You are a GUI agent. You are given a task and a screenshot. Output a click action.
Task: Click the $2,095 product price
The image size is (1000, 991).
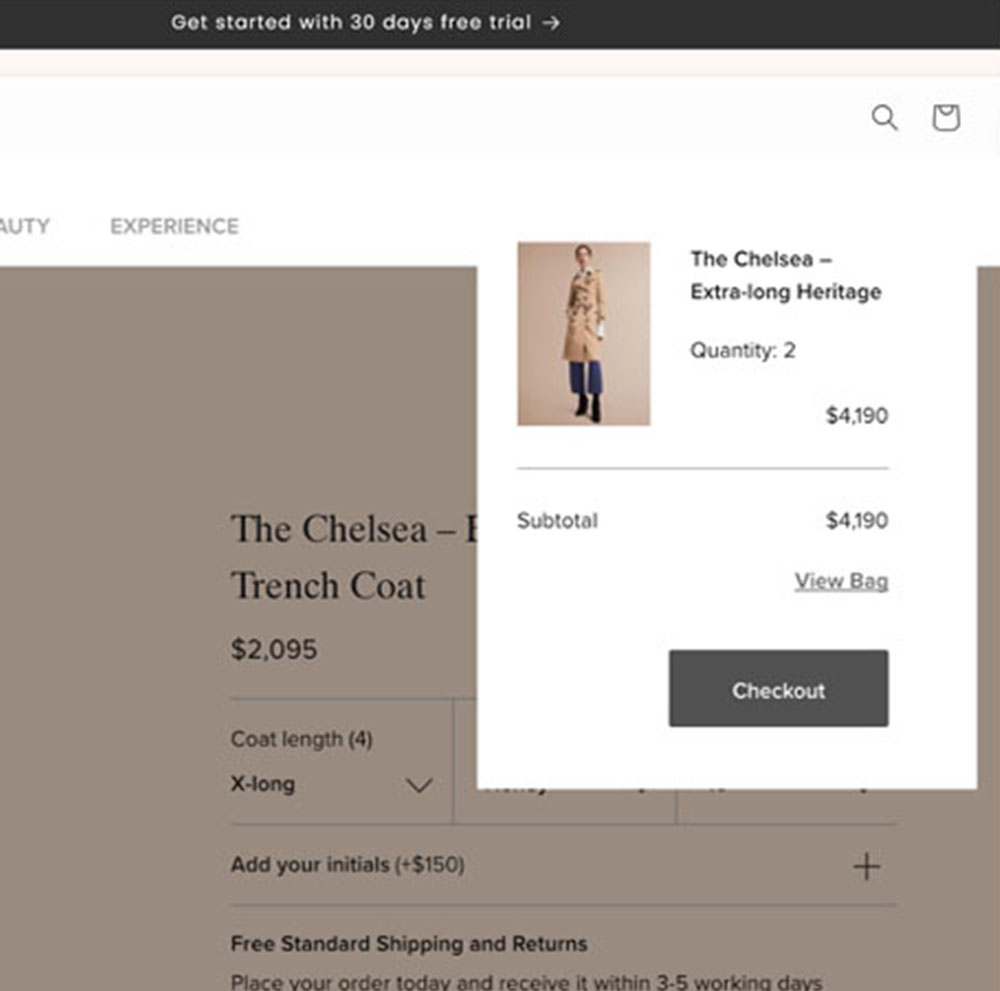273,649
